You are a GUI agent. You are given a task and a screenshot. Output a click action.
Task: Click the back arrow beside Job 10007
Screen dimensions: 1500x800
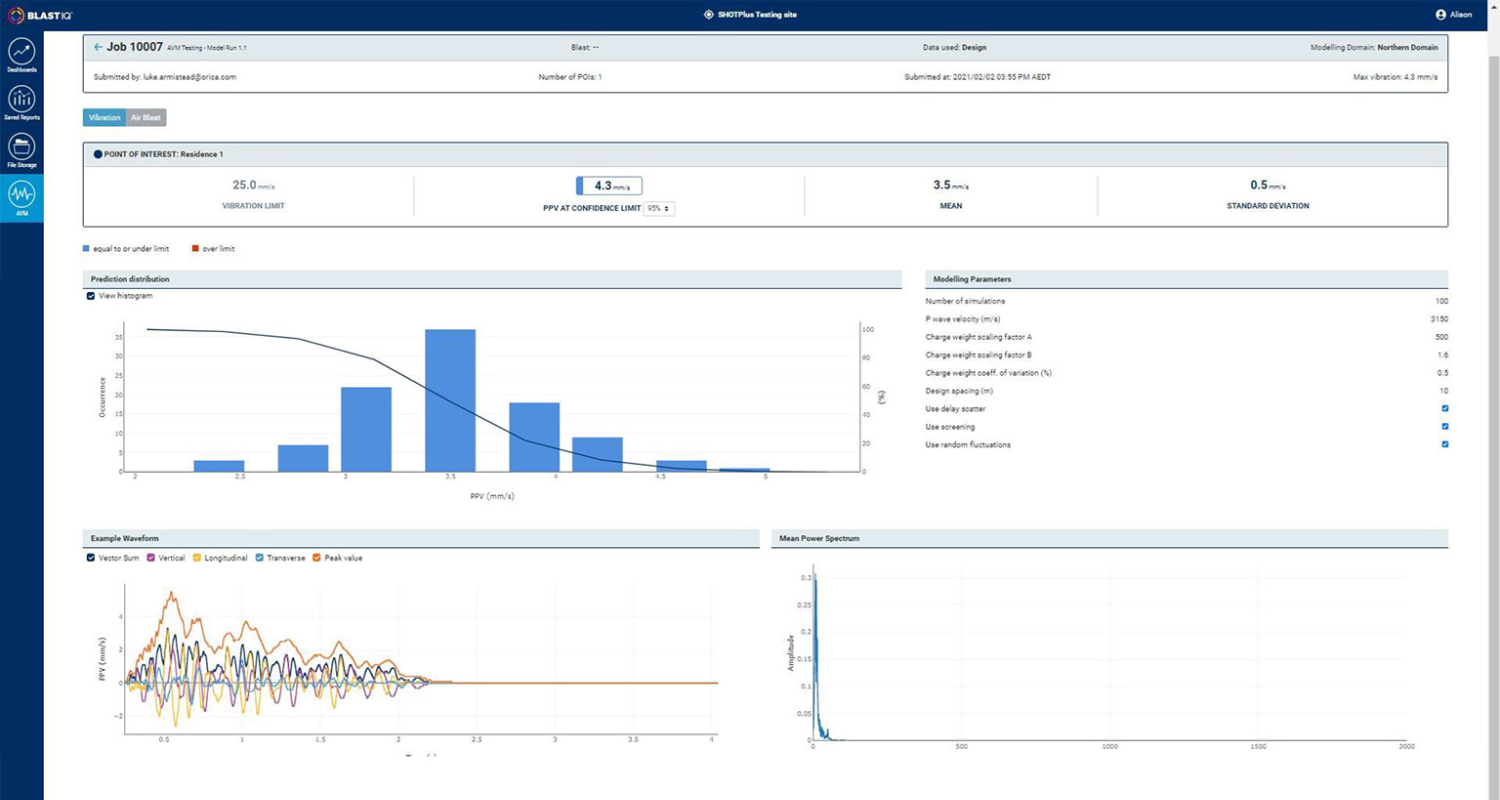[x=98, y=47]
